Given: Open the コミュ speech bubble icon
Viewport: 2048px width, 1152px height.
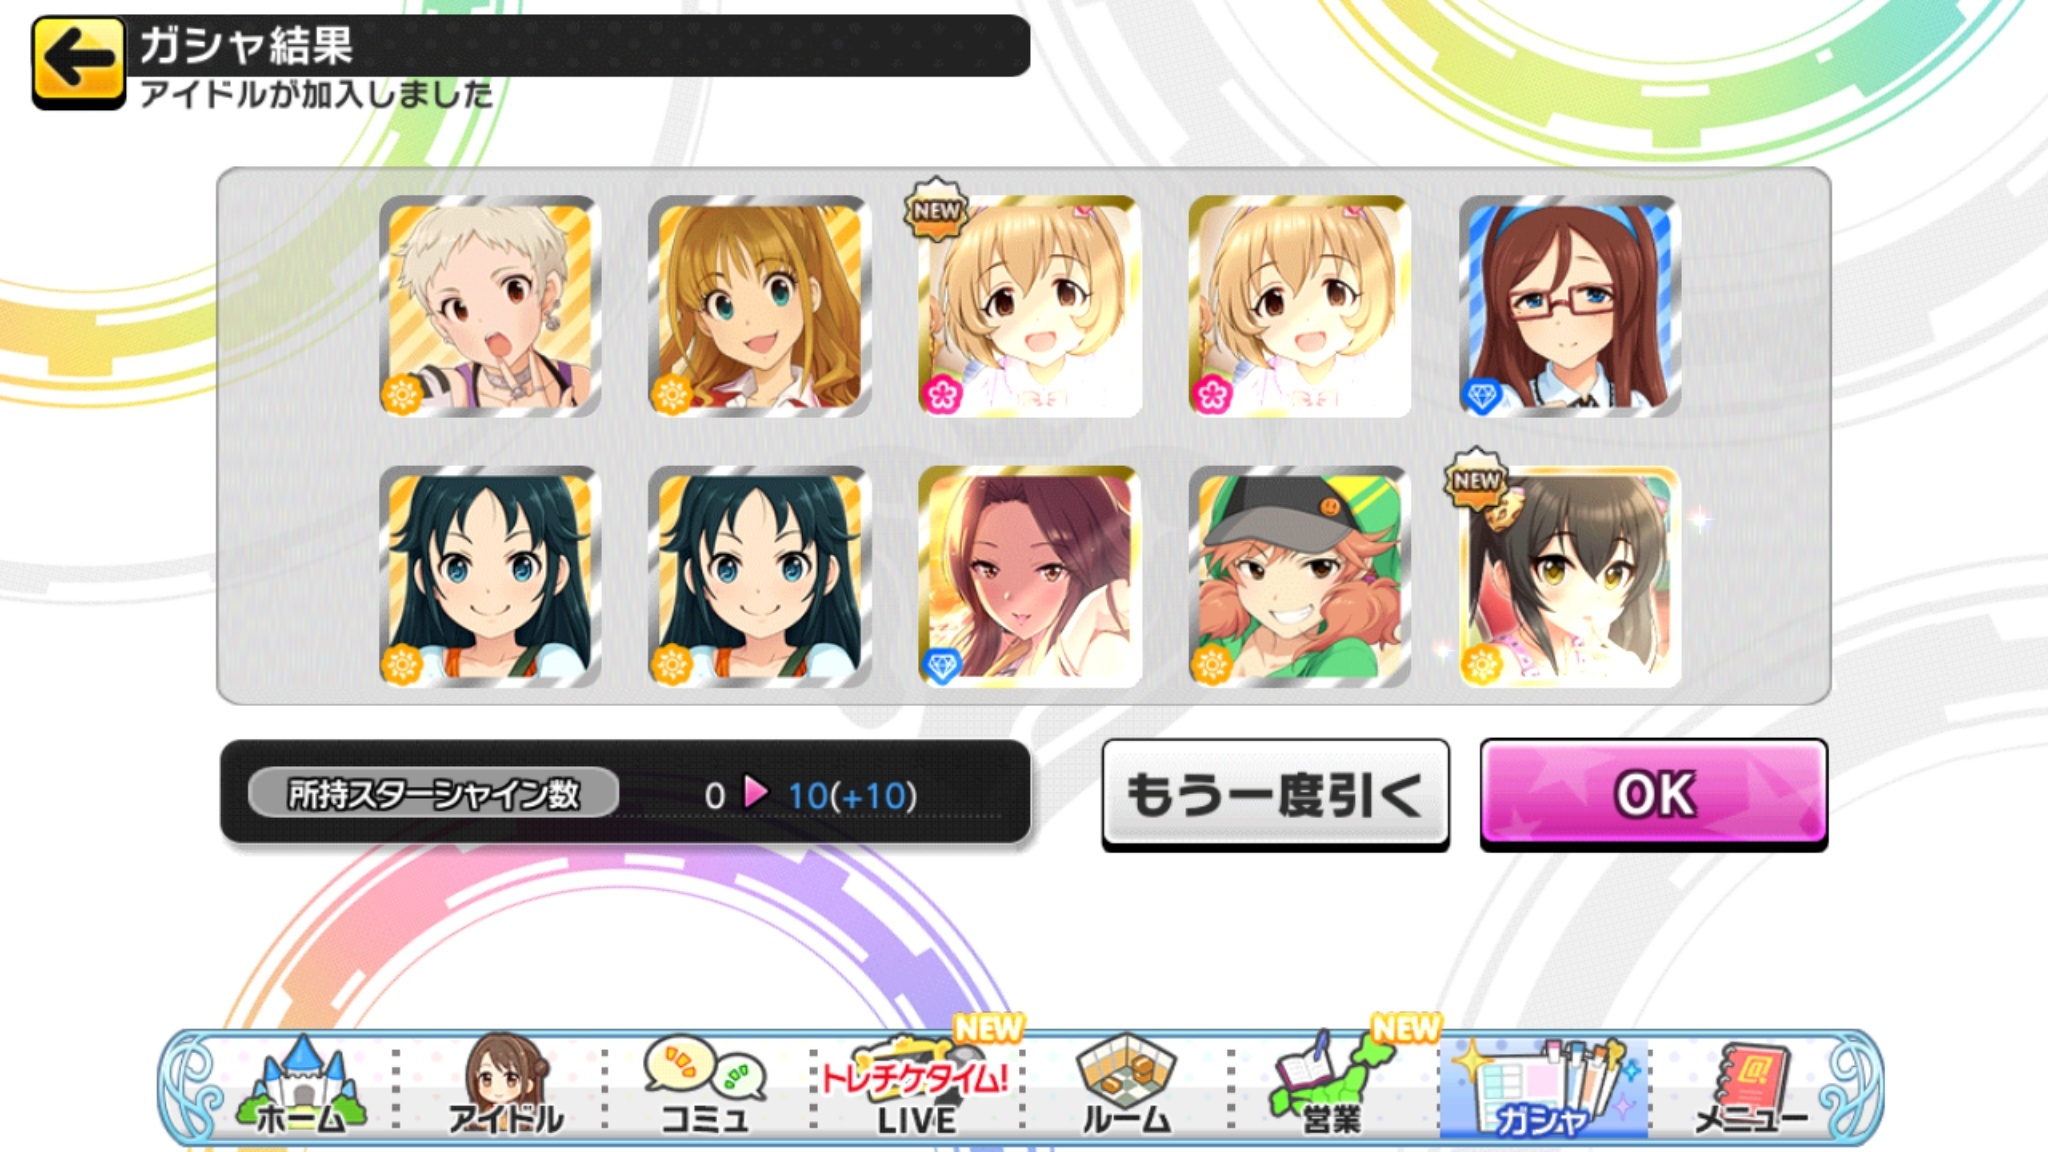Looking at the screenshot, I should [x=705, y=1088].
